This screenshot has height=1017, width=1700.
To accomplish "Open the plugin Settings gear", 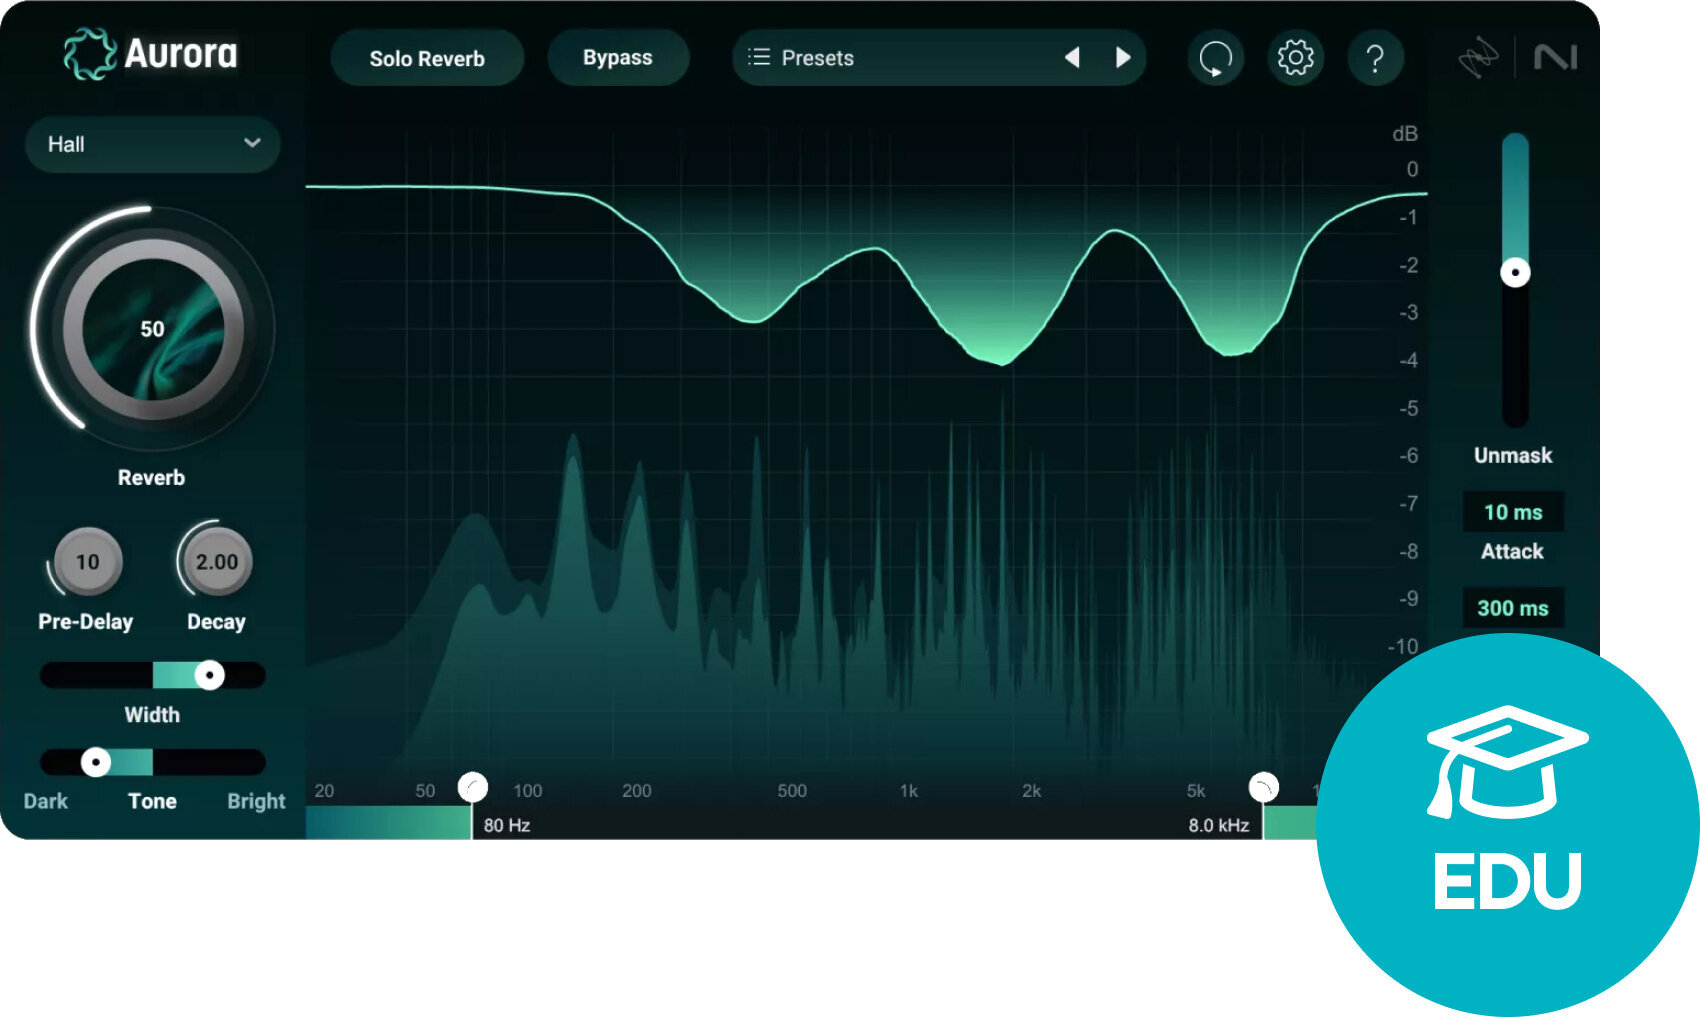I will click(x=1295, y=58).
